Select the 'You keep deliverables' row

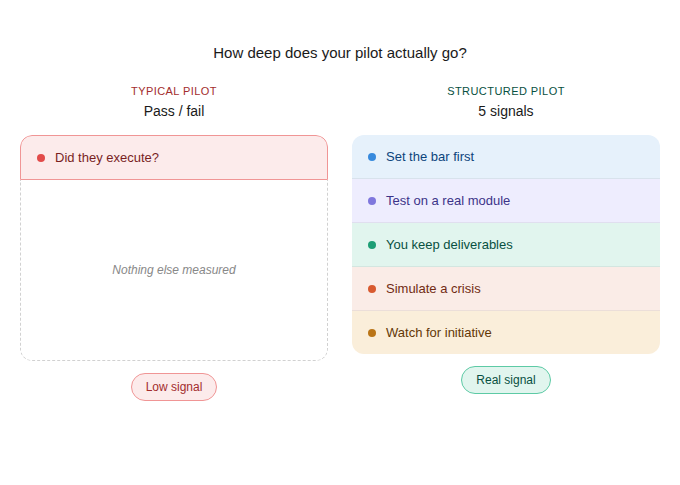(x=505, y=245)
